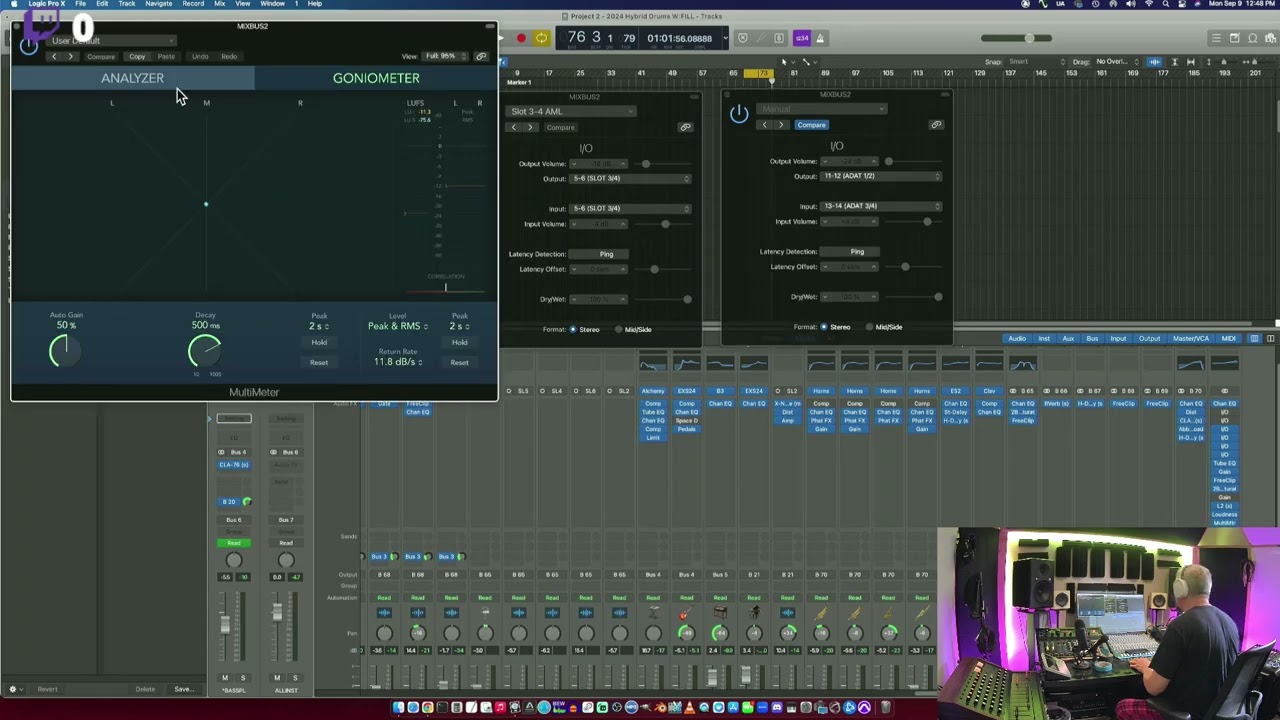The height and width of the screenshot is (720, 1280).
Task: Click previous preset arrow in Slot 3-4 AML plugin
Action: (514, 127)
